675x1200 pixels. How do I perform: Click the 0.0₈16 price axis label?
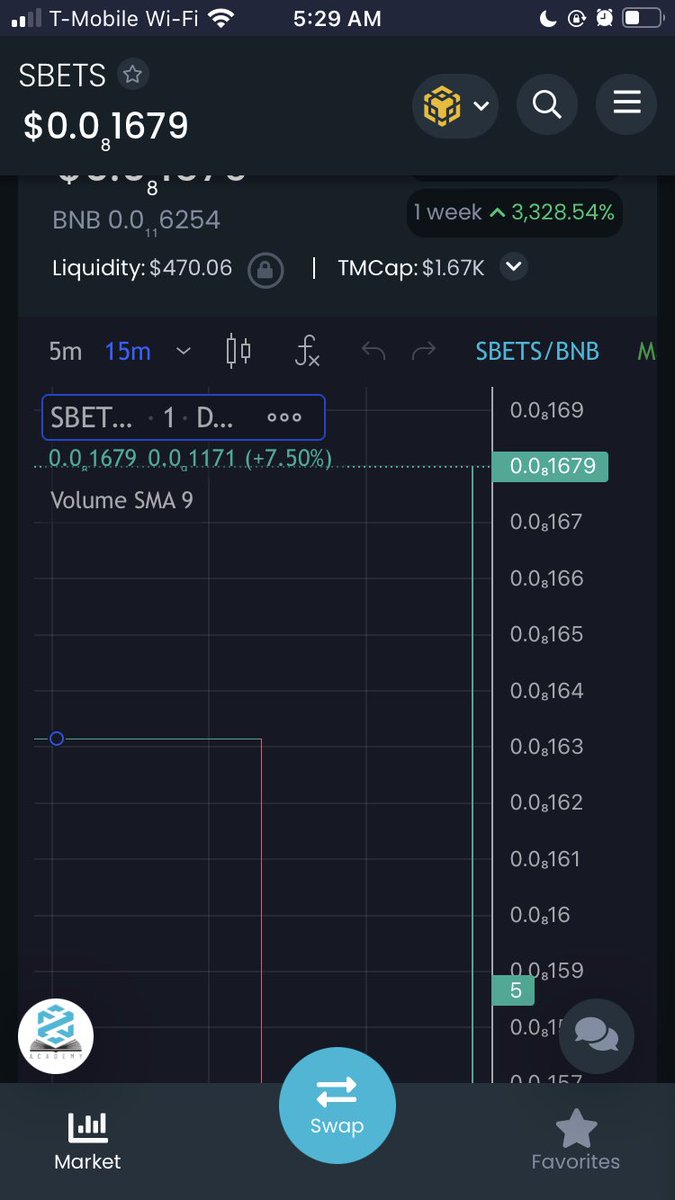[541, 915]
